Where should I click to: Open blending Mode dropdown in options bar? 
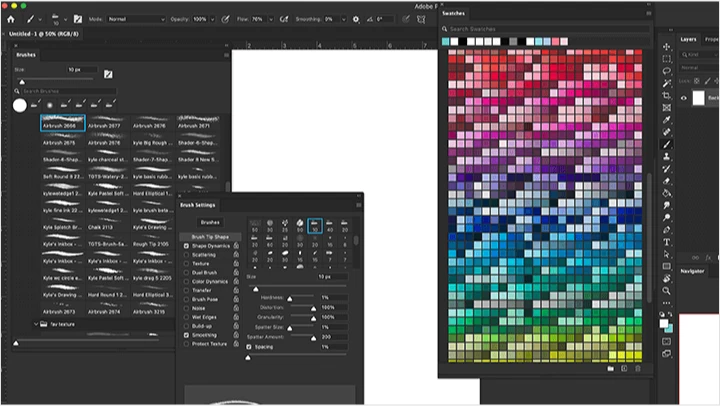point(136,19)
